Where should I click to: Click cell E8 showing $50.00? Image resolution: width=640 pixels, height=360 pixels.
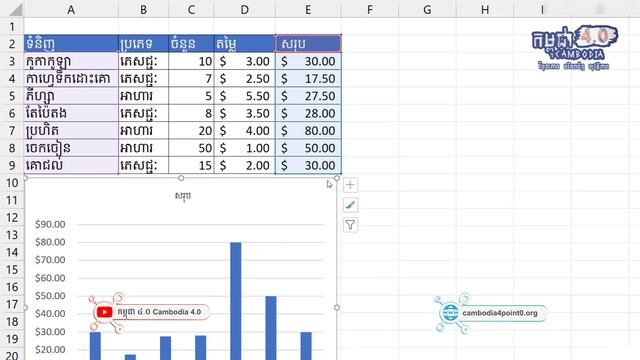(308, 148)
